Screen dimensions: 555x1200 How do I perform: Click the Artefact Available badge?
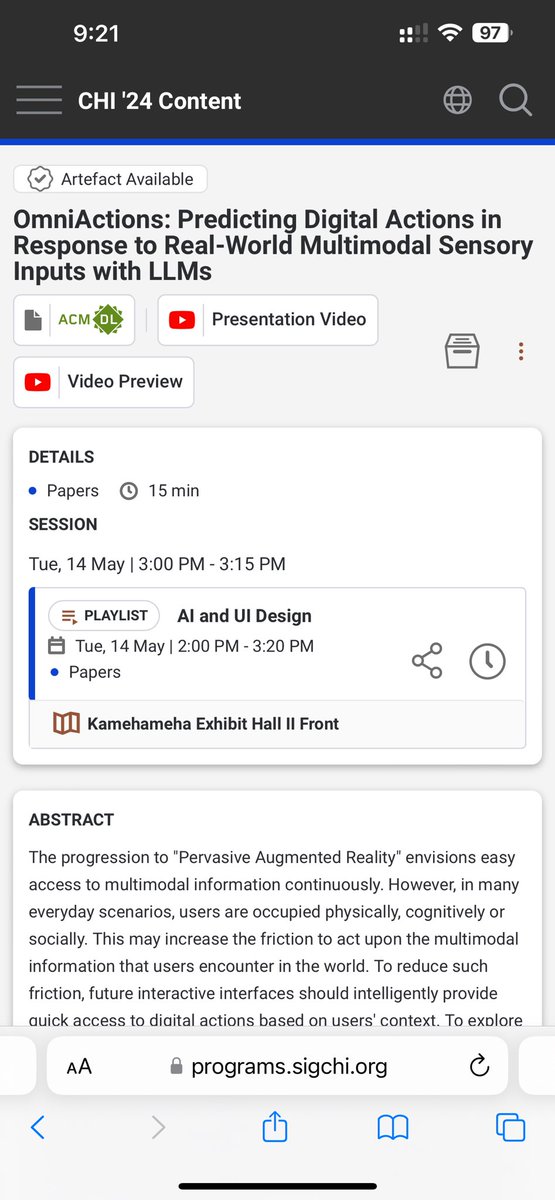click(110, 179)
